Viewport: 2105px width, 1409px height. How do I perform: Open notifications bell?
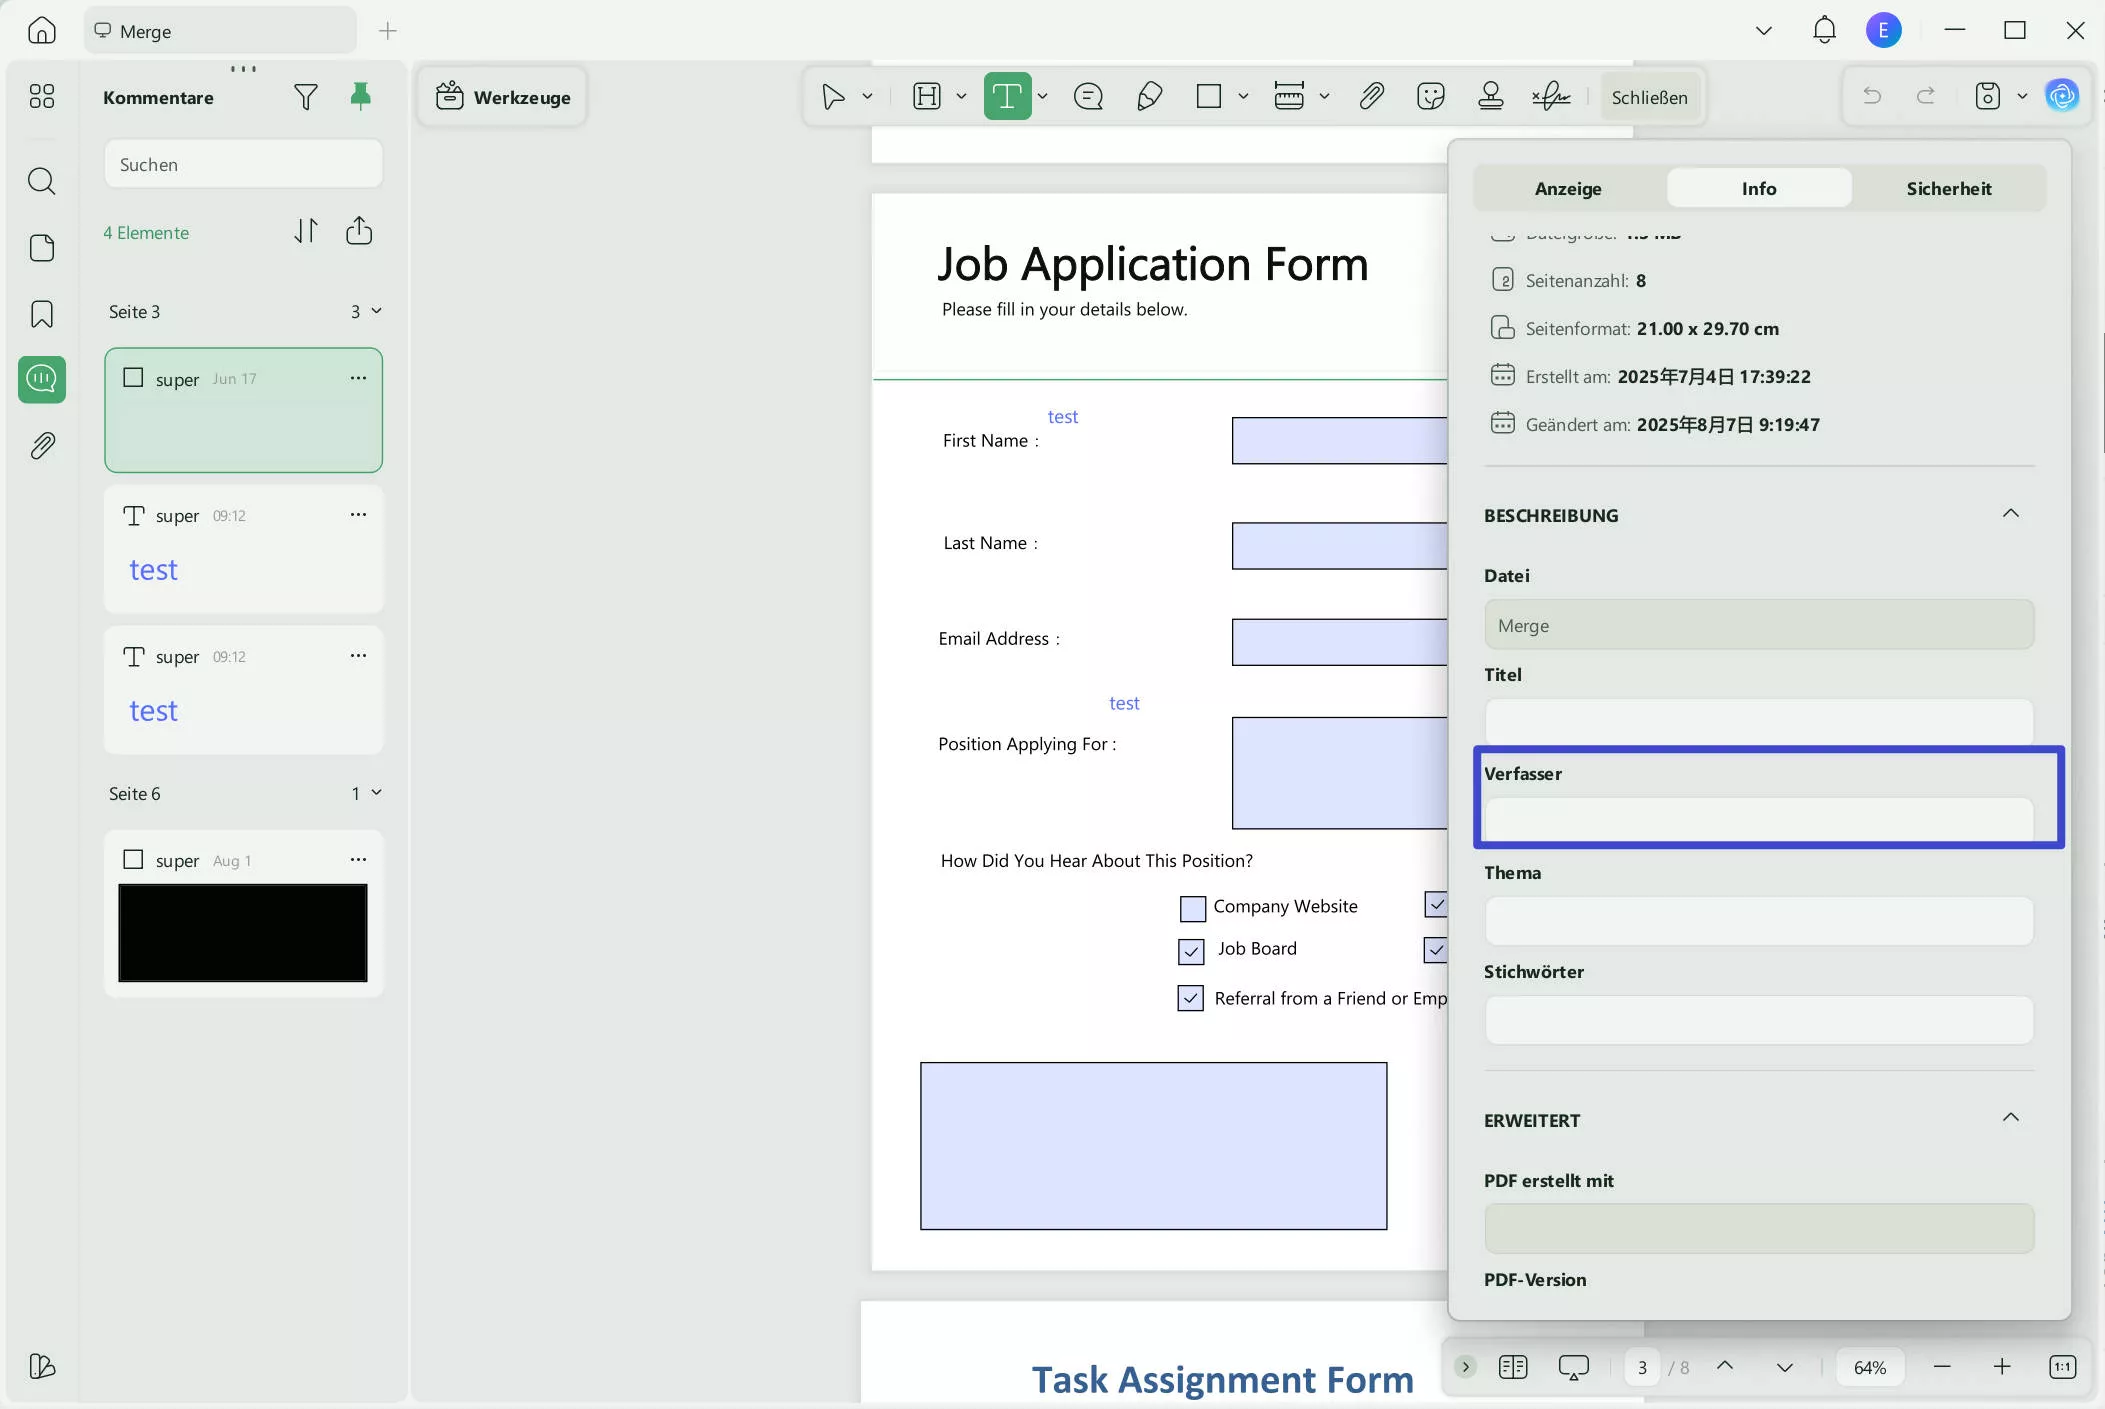pyautogui.click(x=1824, y=30)
